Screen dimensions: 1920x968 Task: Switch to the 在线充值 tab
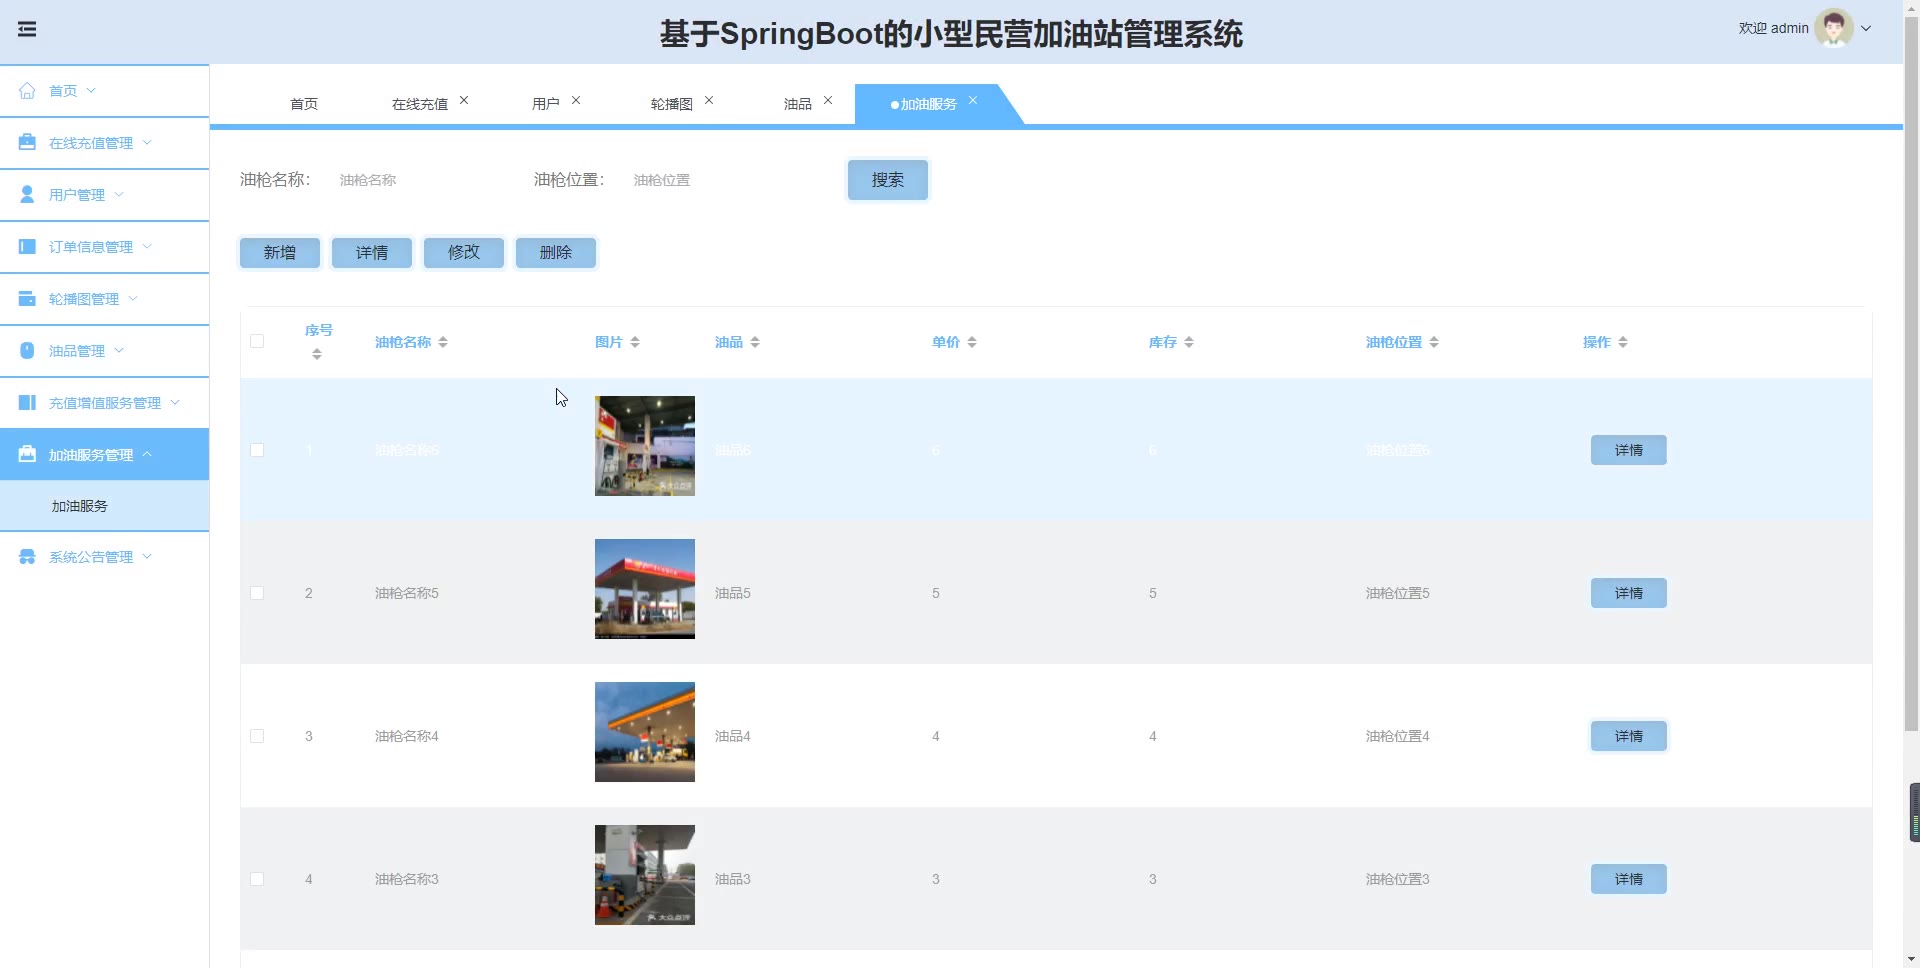(420, 104)
